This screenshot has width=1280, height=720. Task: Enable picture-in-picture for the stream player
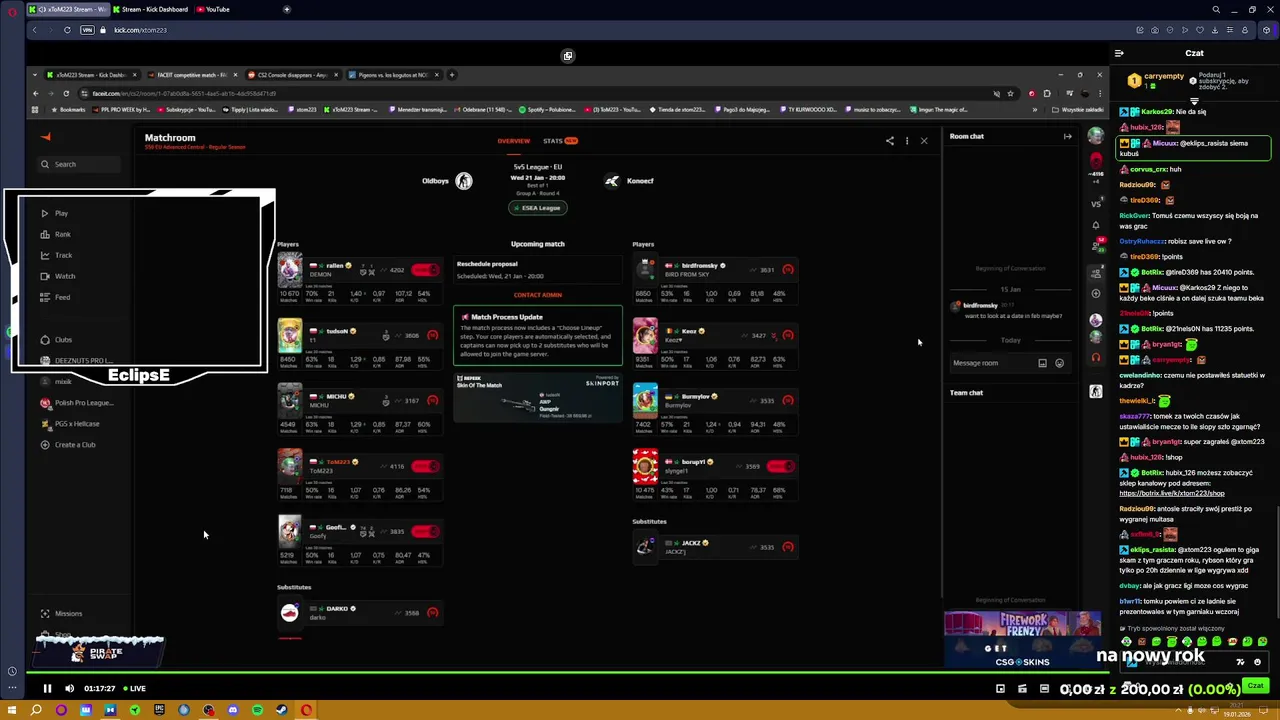(x=1000, y=688)
